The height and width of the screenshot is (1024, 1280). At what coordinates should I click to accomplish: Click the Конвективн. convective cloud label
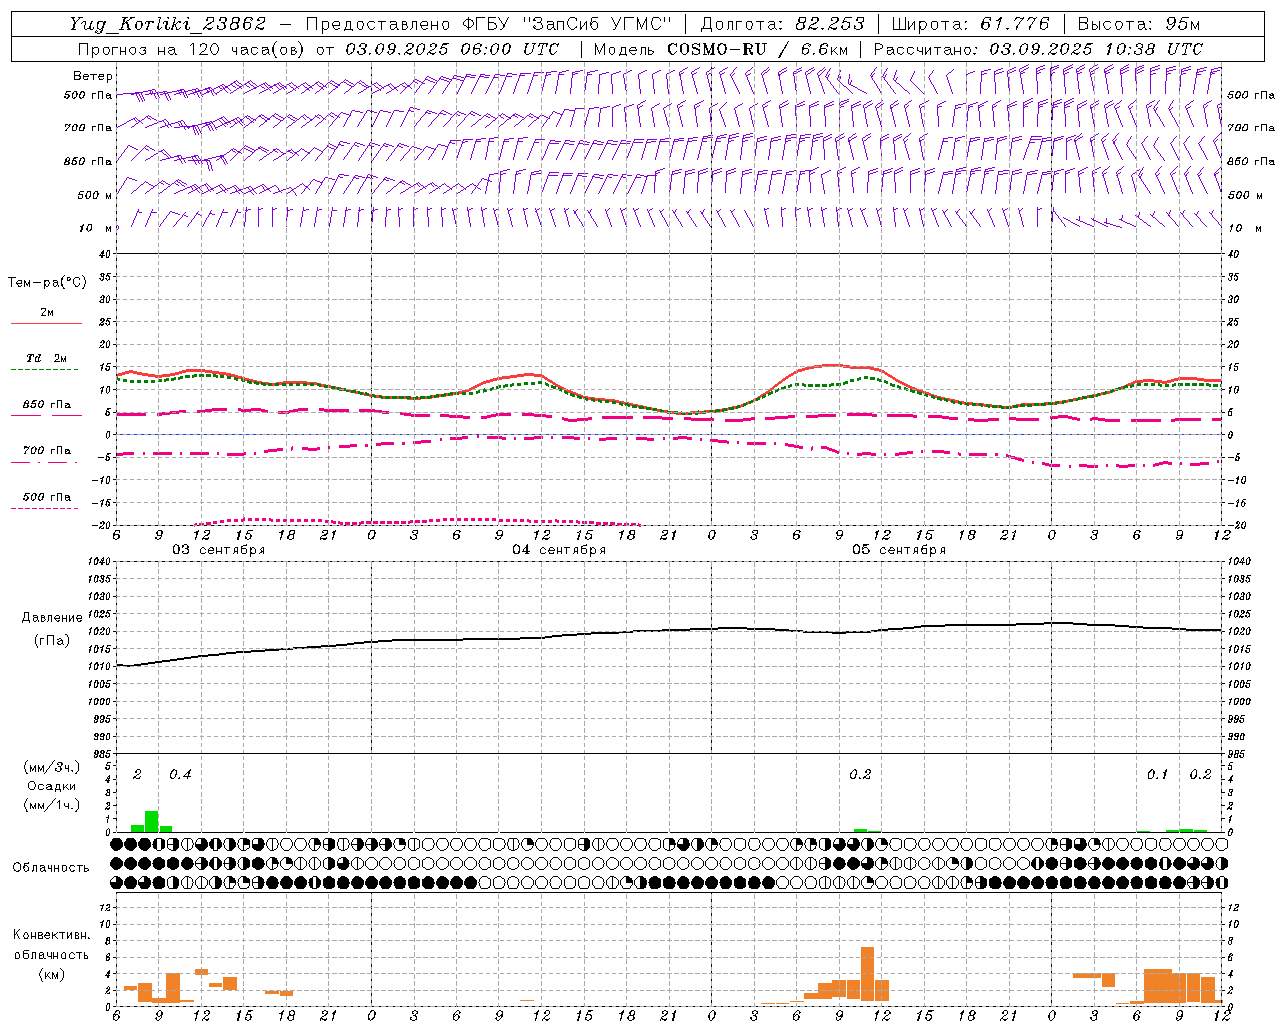pyautogui.click(x=51, y=935)
